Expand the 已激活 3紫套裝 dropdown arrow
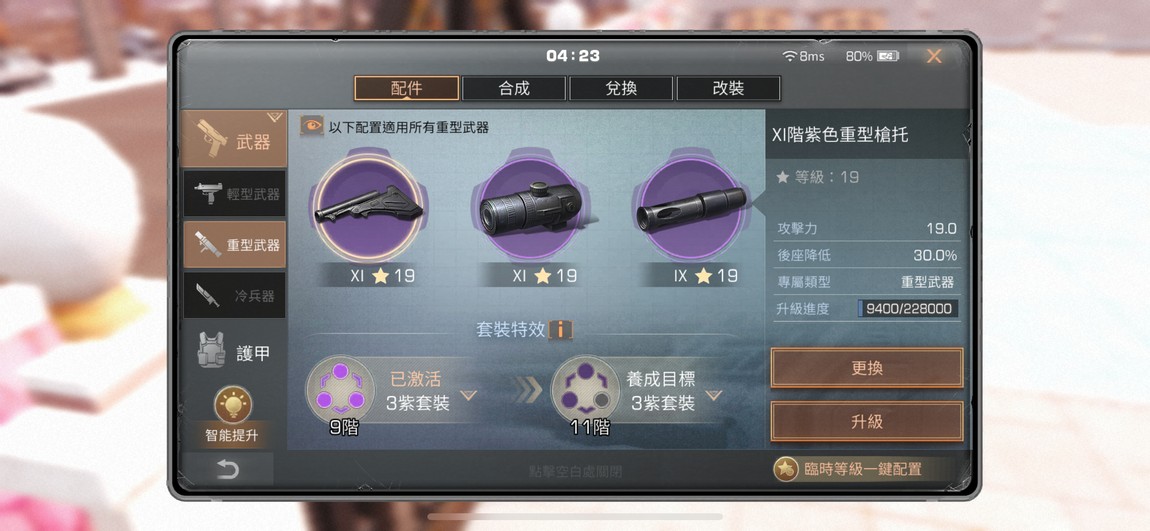 [x=468, y=396]
